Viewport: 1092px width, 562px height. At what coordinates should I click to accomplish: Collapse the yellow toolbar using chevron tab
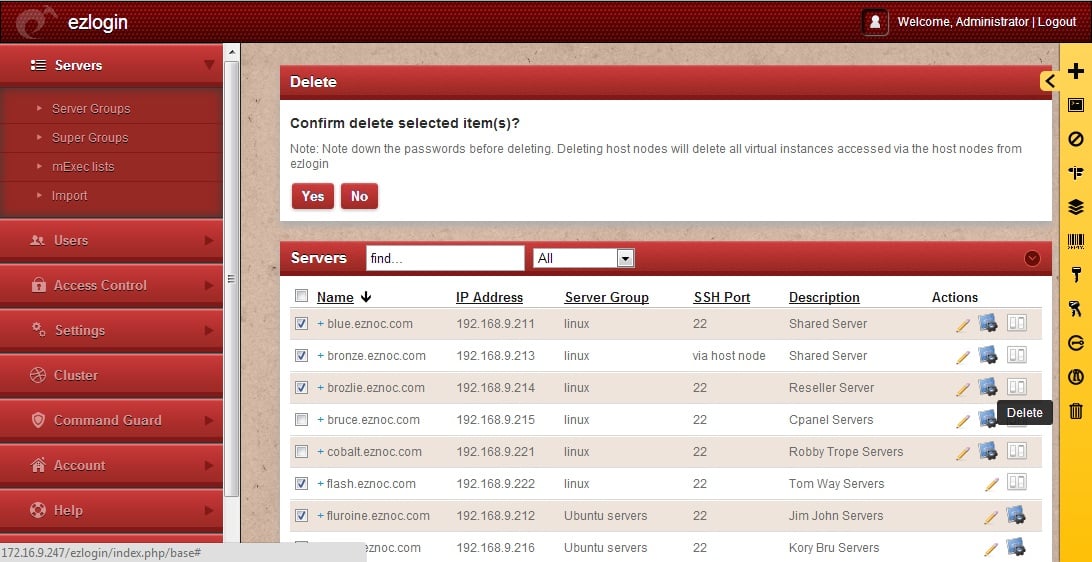pyautogui.click(x=1050, y=81)
